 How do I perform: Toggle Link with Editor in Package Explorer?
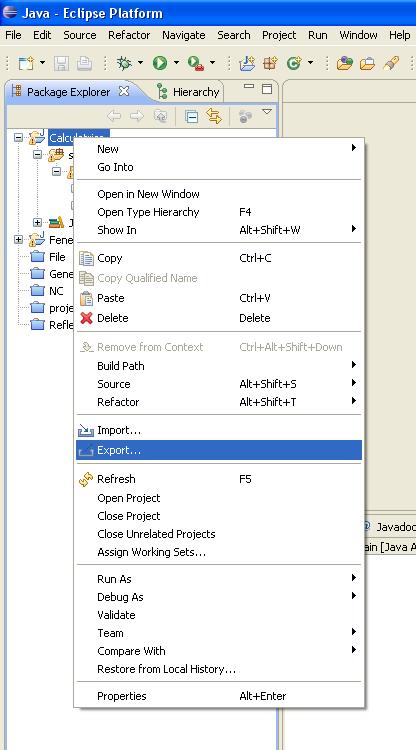click(214, 116)
